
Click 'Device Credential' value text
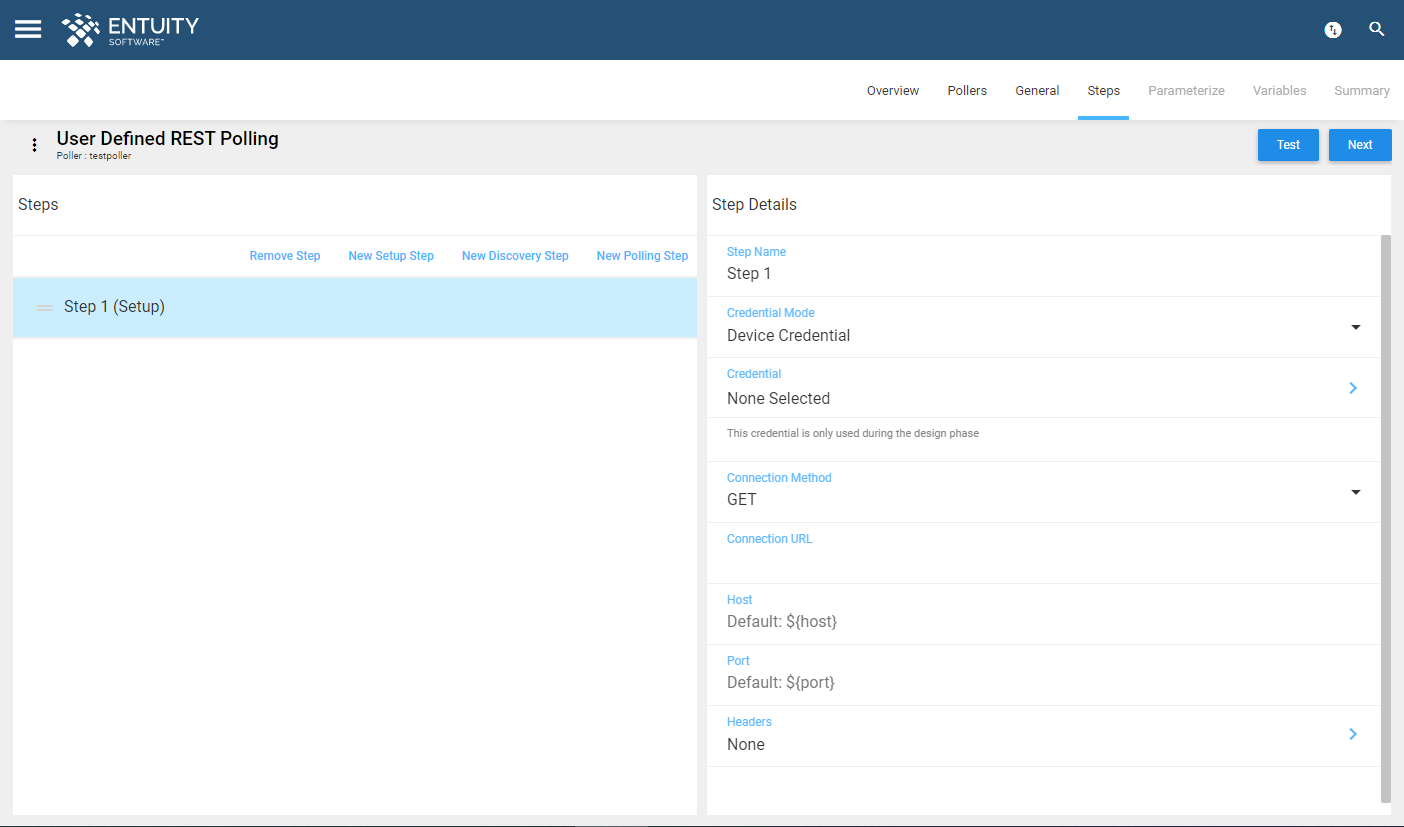click(x=788, y=336)
